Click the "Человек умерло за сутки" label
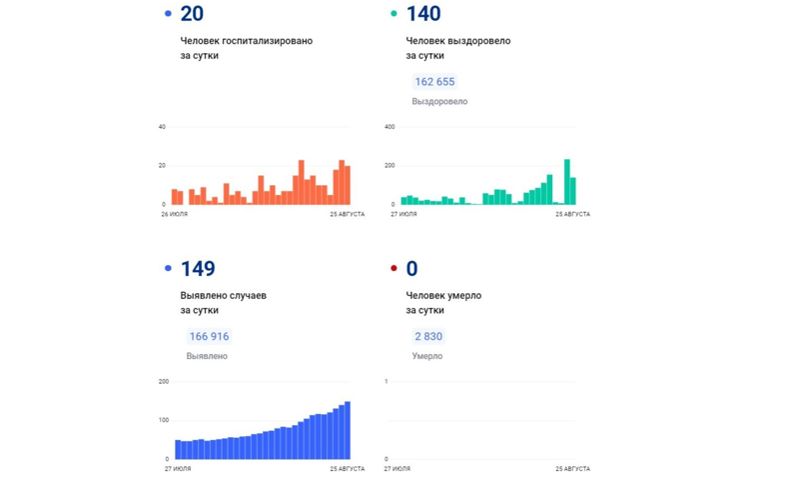The height and width of the screenshot is (480, 800). tap(444, 302)
